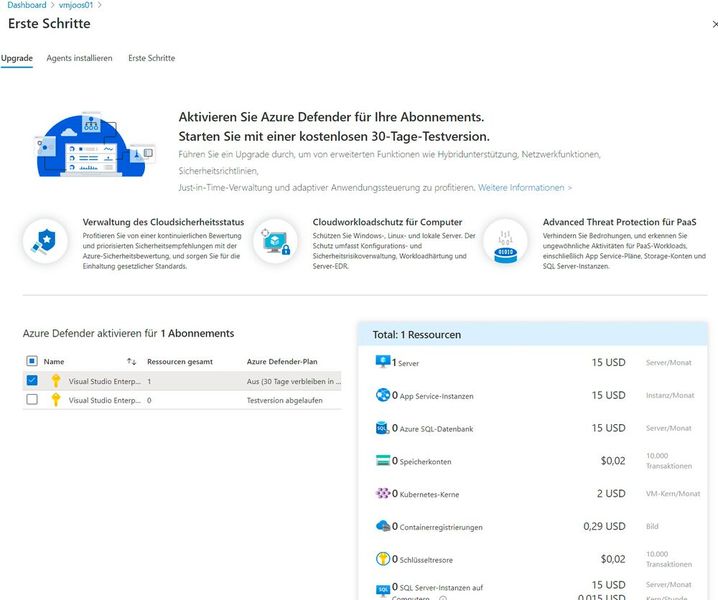Image resolution: width=718 pixels, height=600 pixels.
Task: Check the subscription with Testversion abgelaufen
Action: click(32, 399)
